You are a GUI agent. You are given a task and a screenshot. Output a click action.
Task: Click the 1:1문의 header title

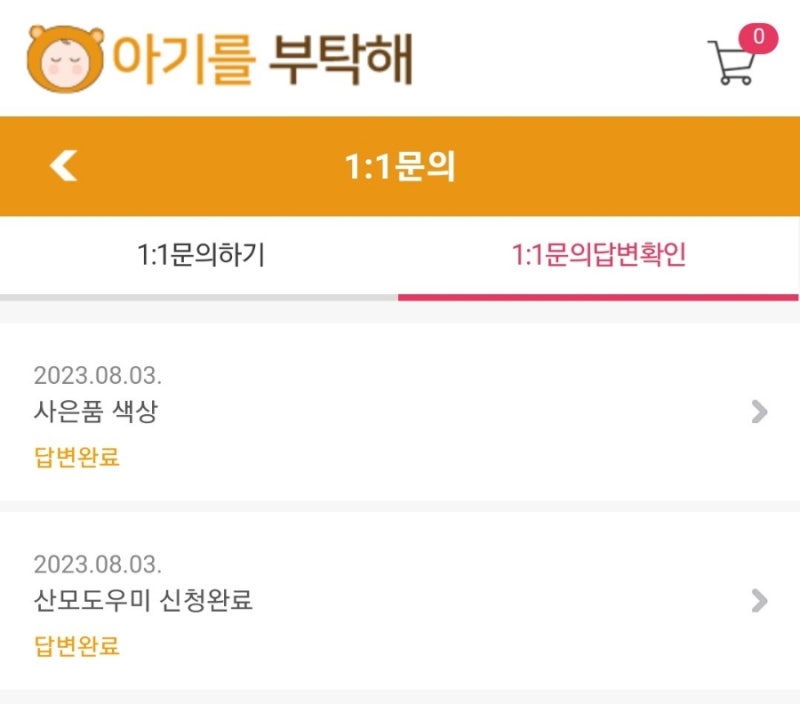(399, 166)
